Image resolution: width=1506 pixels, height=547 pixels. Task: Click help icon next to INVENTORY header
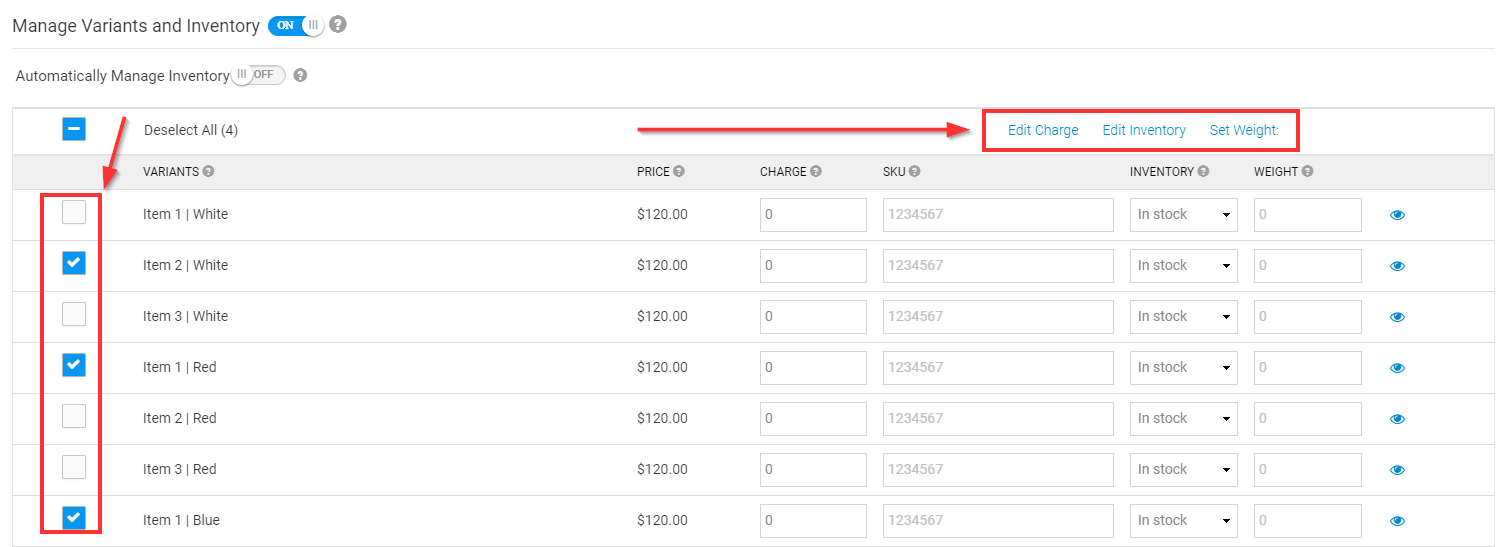tap(1203, 172)
